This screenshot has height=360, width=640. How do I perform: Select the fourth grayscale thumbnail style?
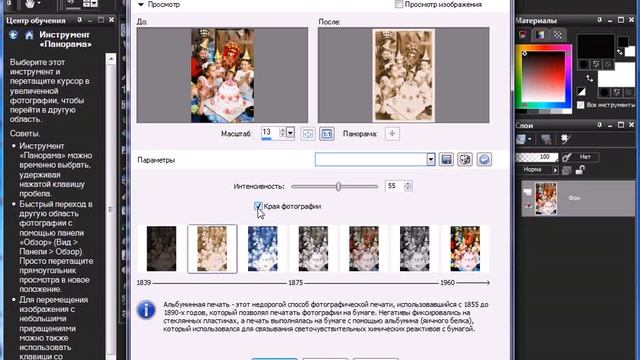point(313,249)
